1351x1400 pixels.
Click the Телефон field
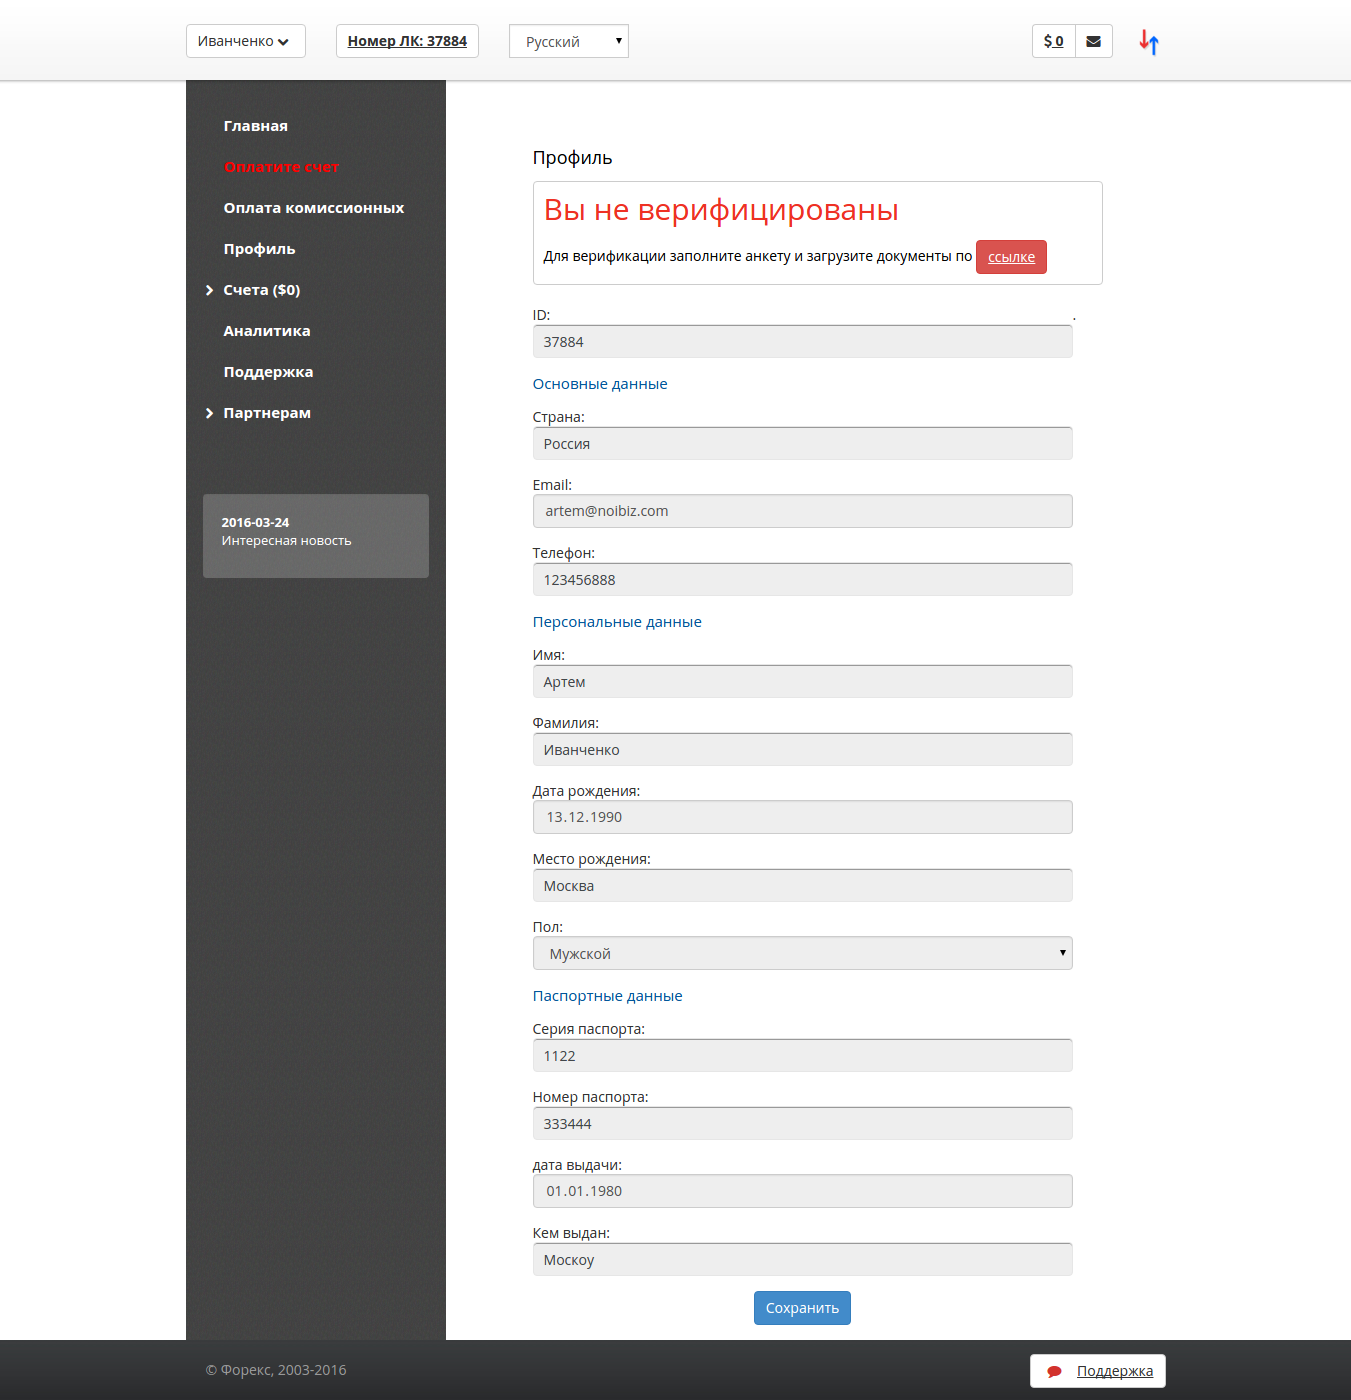(x=803, y=579)
